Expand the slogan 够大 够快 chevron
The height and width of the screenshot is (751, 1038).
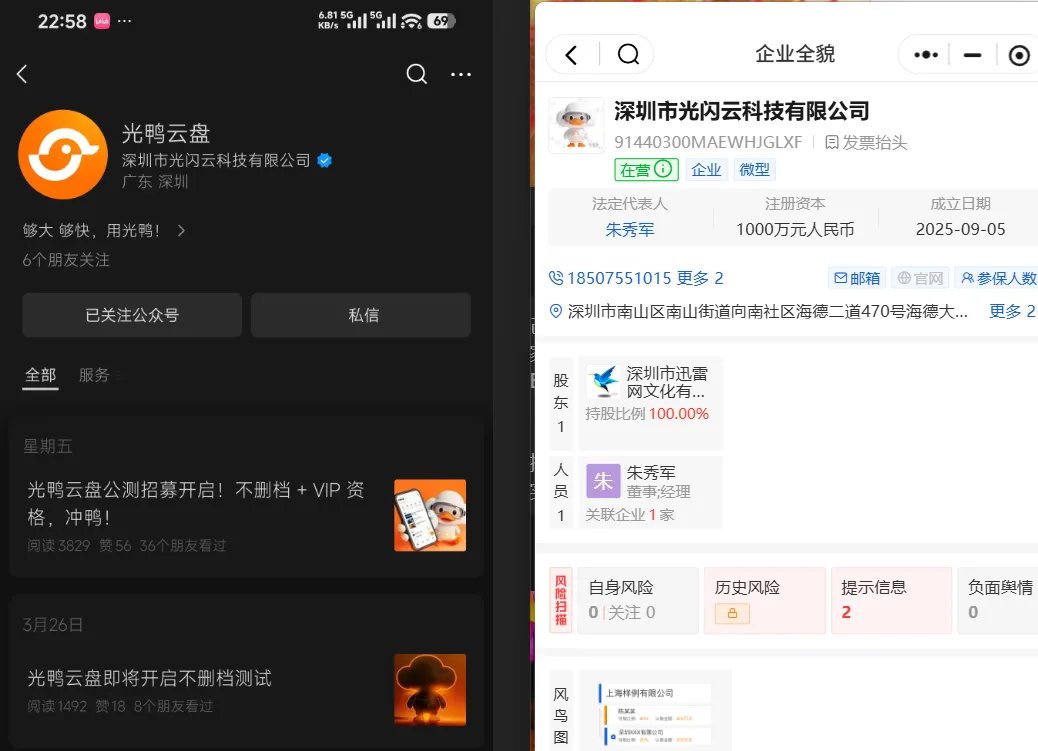pyautogui.click(x=181, y=230)
